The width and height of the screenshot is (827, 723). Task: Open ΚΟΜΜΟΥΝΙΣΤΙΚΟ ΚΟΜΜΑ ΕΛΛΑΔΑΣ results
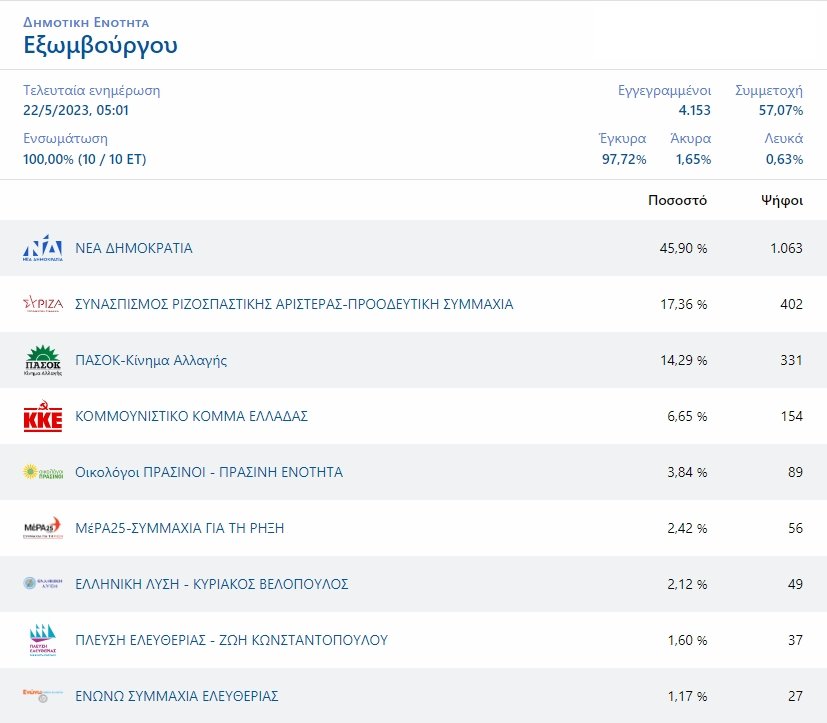coord(192,416)
